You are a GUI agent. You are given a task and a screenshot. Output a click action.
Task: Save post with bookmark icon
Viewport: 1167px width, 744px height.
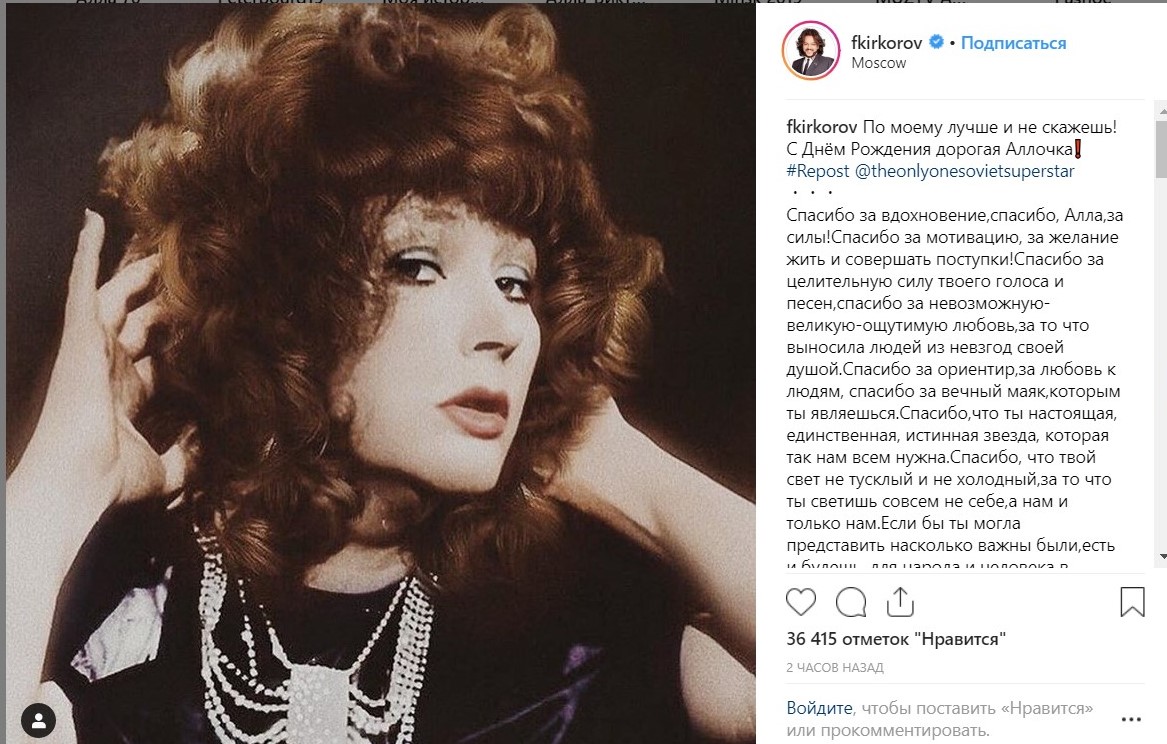click(1132, 602)
